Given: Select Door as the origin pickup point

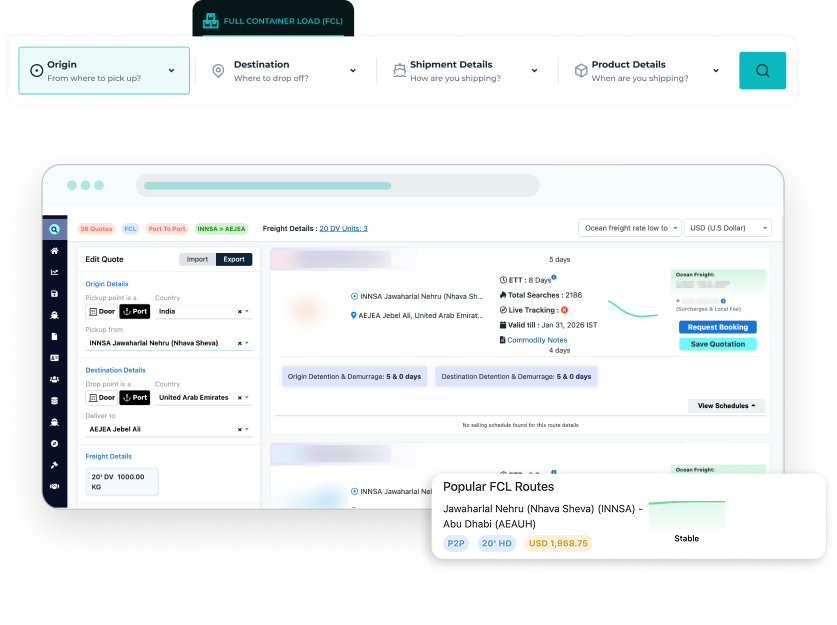Looking at the screenshot, I should [102, 311].
